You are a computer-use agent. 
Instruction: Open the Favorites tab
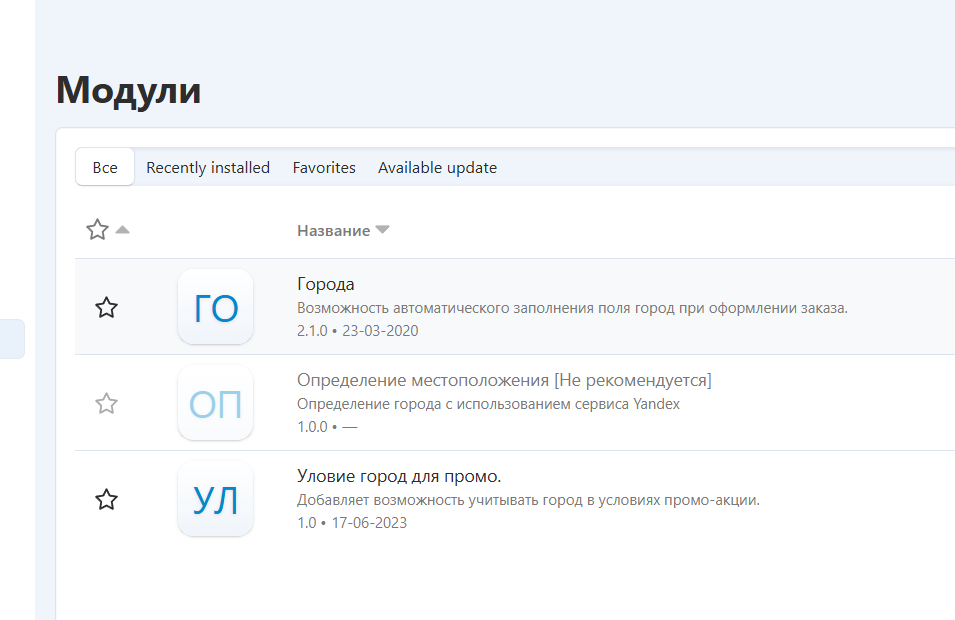324,168
